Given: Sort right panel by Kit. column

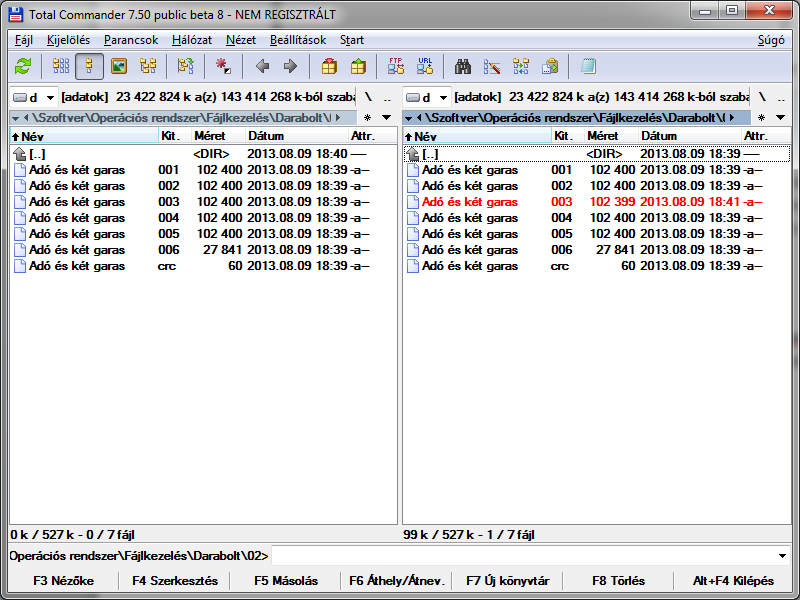Looking at the screenshot, I should pos(568,136).
